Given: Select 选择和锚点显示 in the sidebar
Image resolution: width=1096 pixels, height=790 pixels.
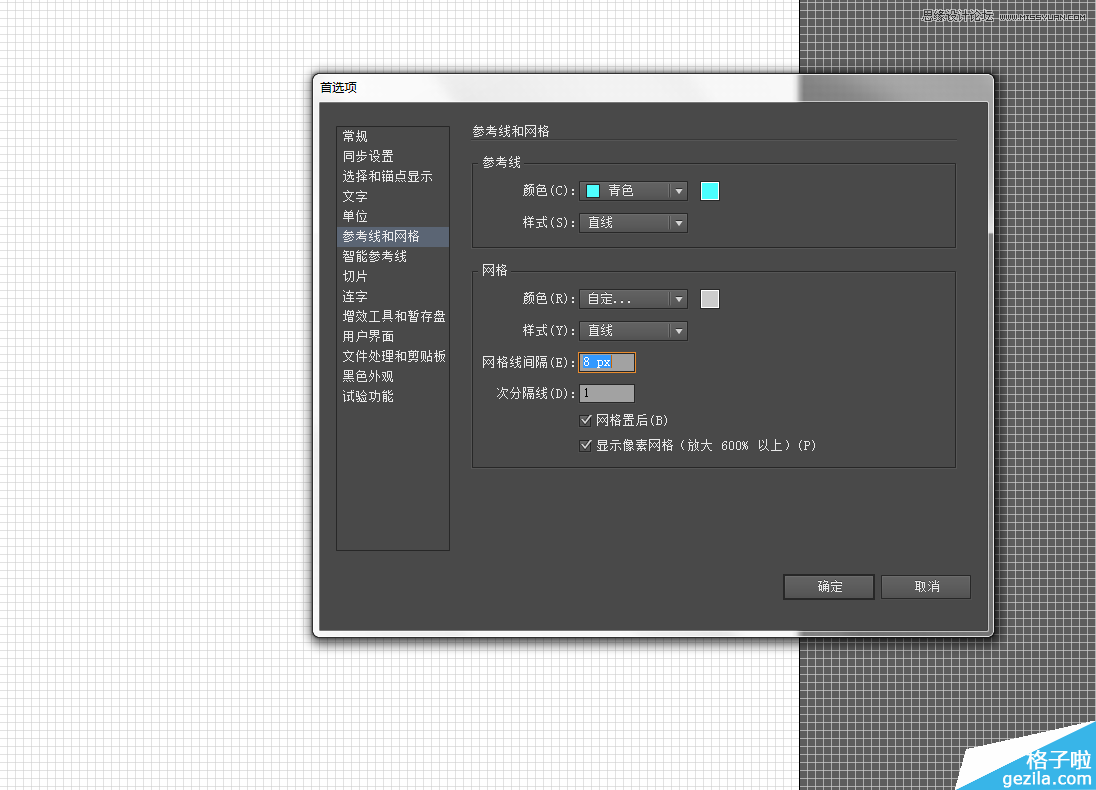Looking at the screenshot, I should (387, 176).
